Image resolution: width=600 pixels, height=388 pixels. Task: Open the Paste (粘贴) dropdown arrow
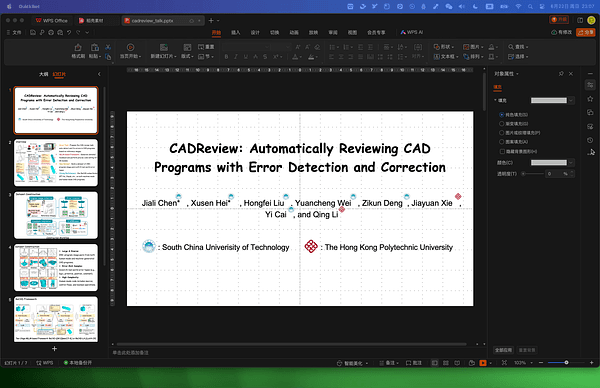100,57
